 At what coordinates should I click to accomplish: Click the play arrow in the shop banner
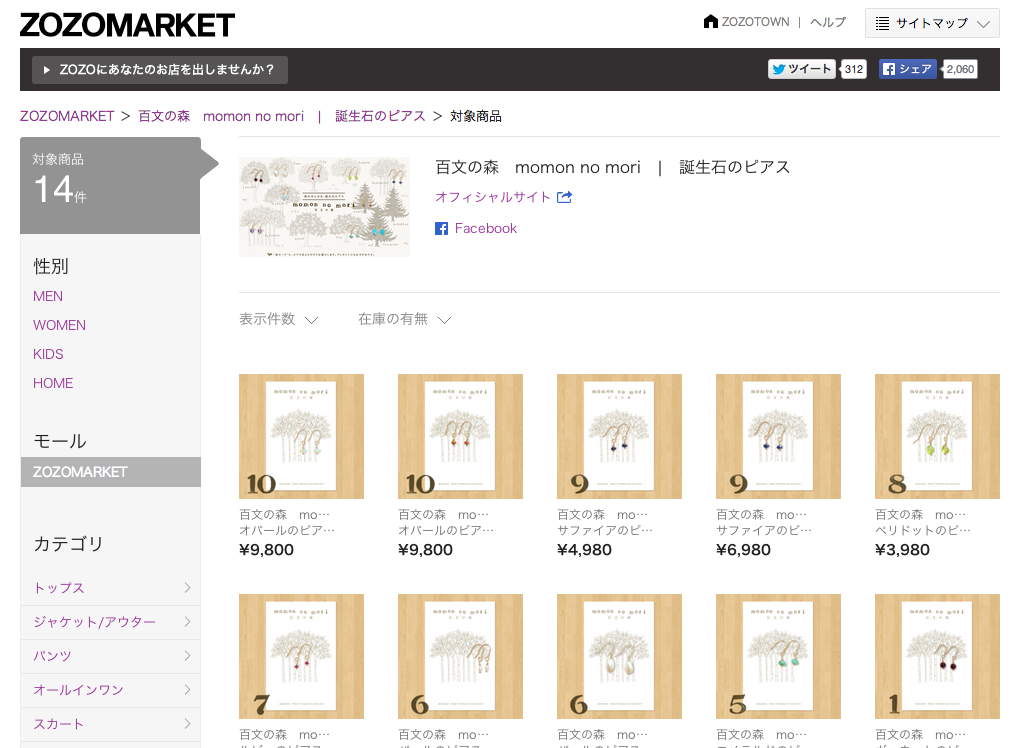click(x=46, y=70)
